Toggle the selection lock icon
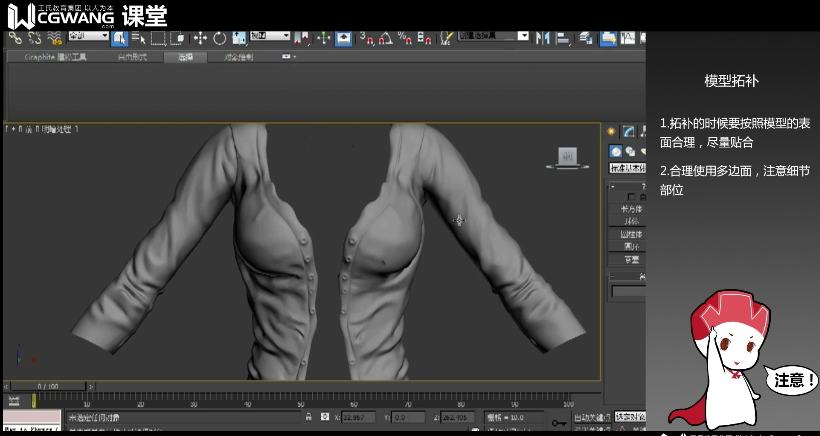 pyautogui.click(x=308, y=417)
